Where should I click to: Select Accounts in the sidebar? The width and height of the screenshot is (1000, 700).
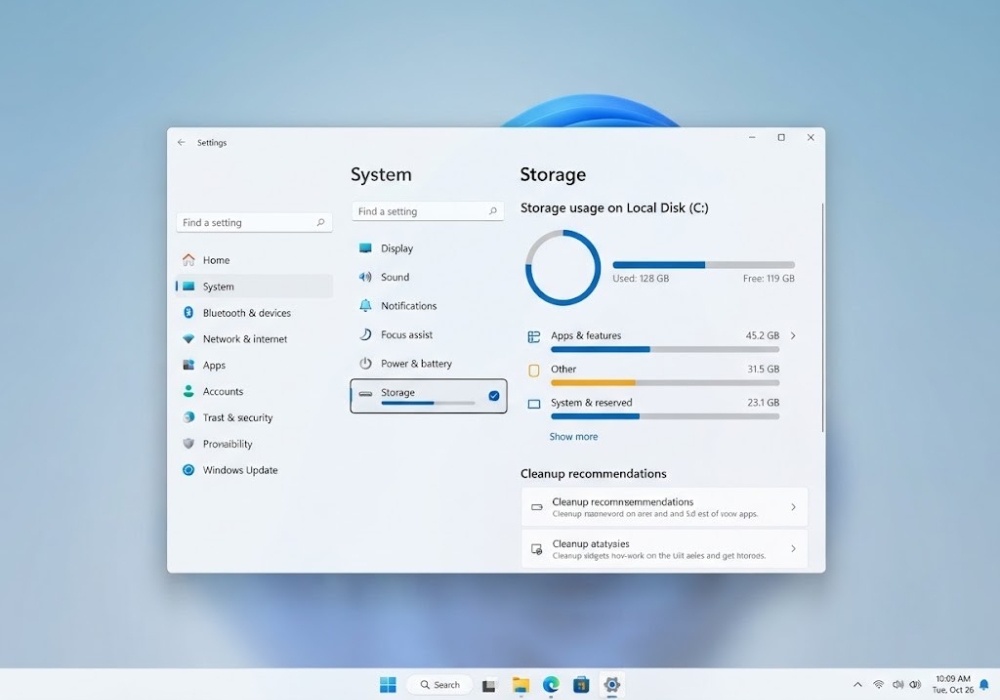(x=254, y=391)
